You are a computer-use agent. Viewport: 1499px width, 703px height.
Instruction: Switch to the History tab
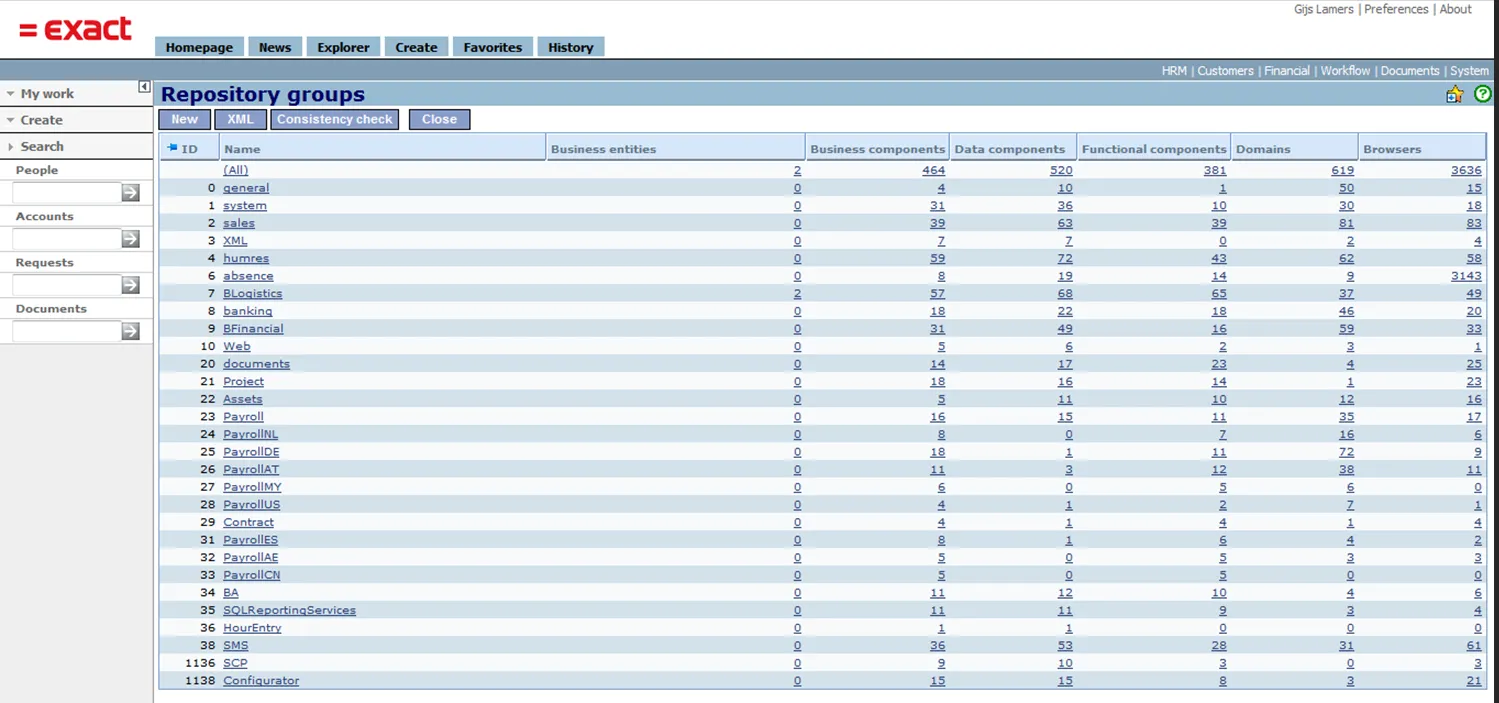tap(570, 47)
